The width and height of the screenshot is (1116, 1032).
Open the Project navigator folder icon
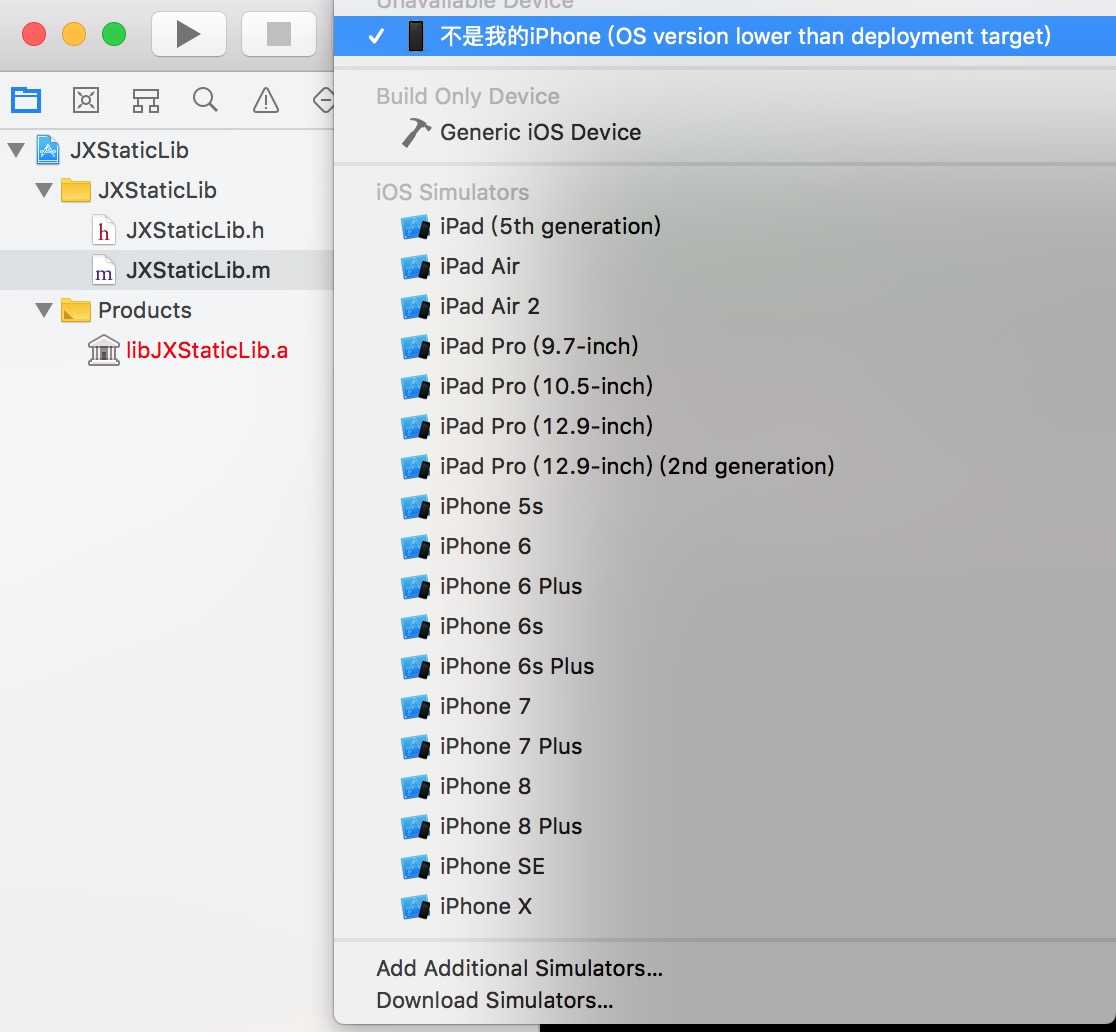click(x=26, y=100)
